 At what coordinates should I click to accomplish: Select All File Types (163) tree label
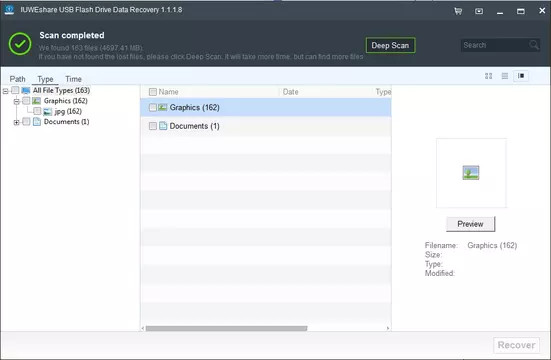pos(61,90)
